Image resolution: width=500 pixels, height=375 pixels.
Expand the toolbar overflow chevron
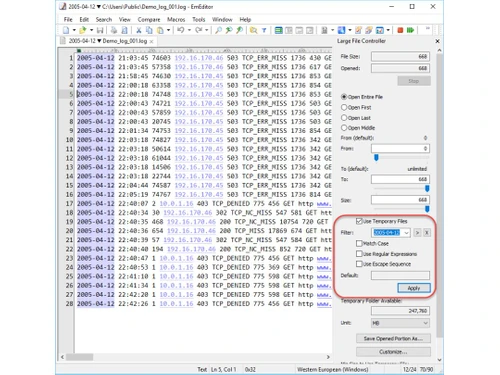pos(428,29)
